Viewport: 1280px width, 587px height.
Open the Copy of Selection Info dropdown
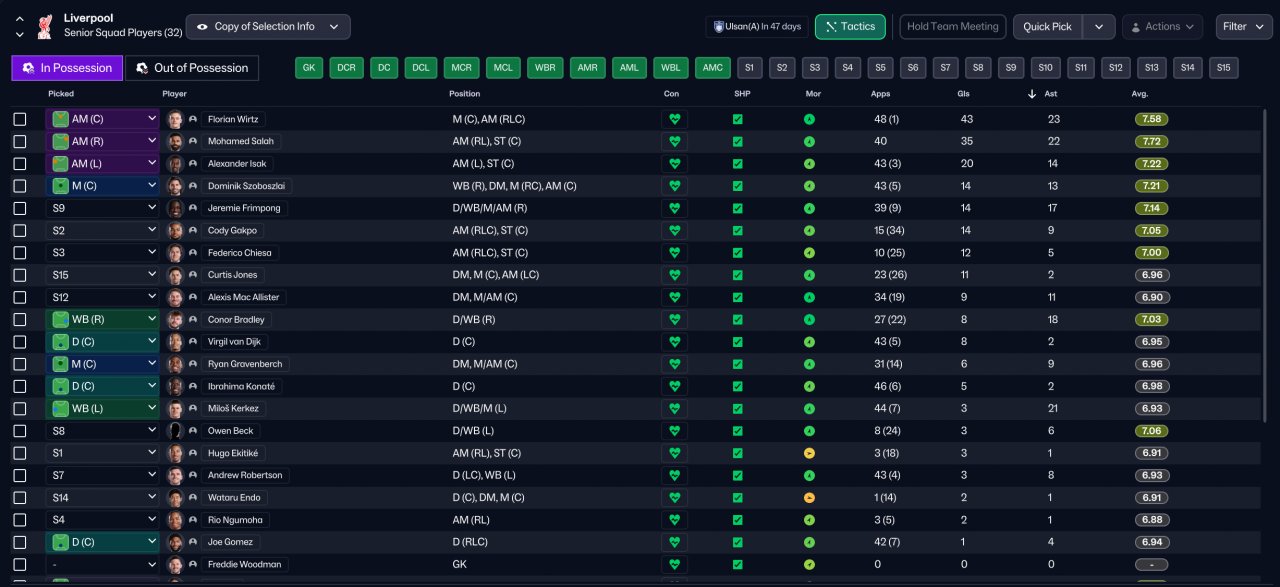pos(268,27)
